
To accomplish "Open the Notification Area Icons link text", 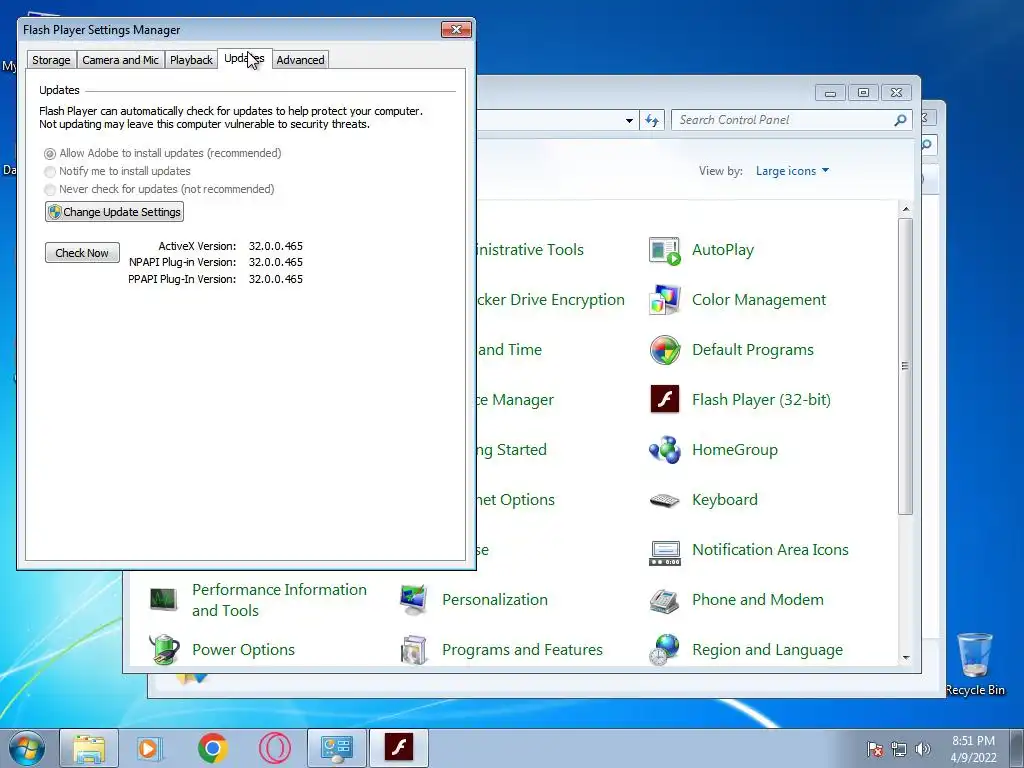I will [x=770, y=551].
